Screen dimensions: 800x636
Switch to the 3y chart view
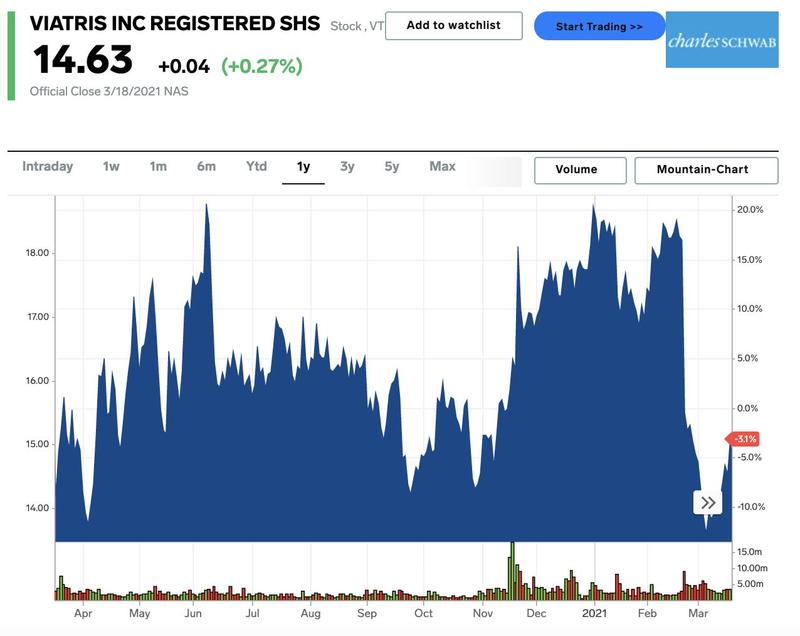point(347,167)
